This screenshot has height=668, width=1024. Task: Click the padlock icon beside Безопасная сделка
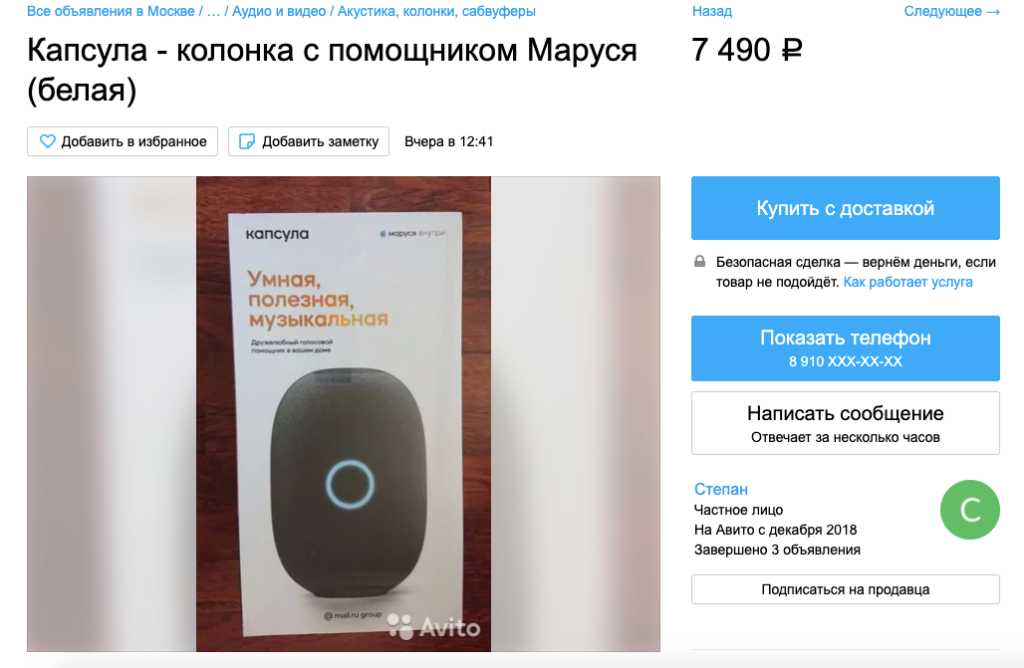(x=699, y=261)
